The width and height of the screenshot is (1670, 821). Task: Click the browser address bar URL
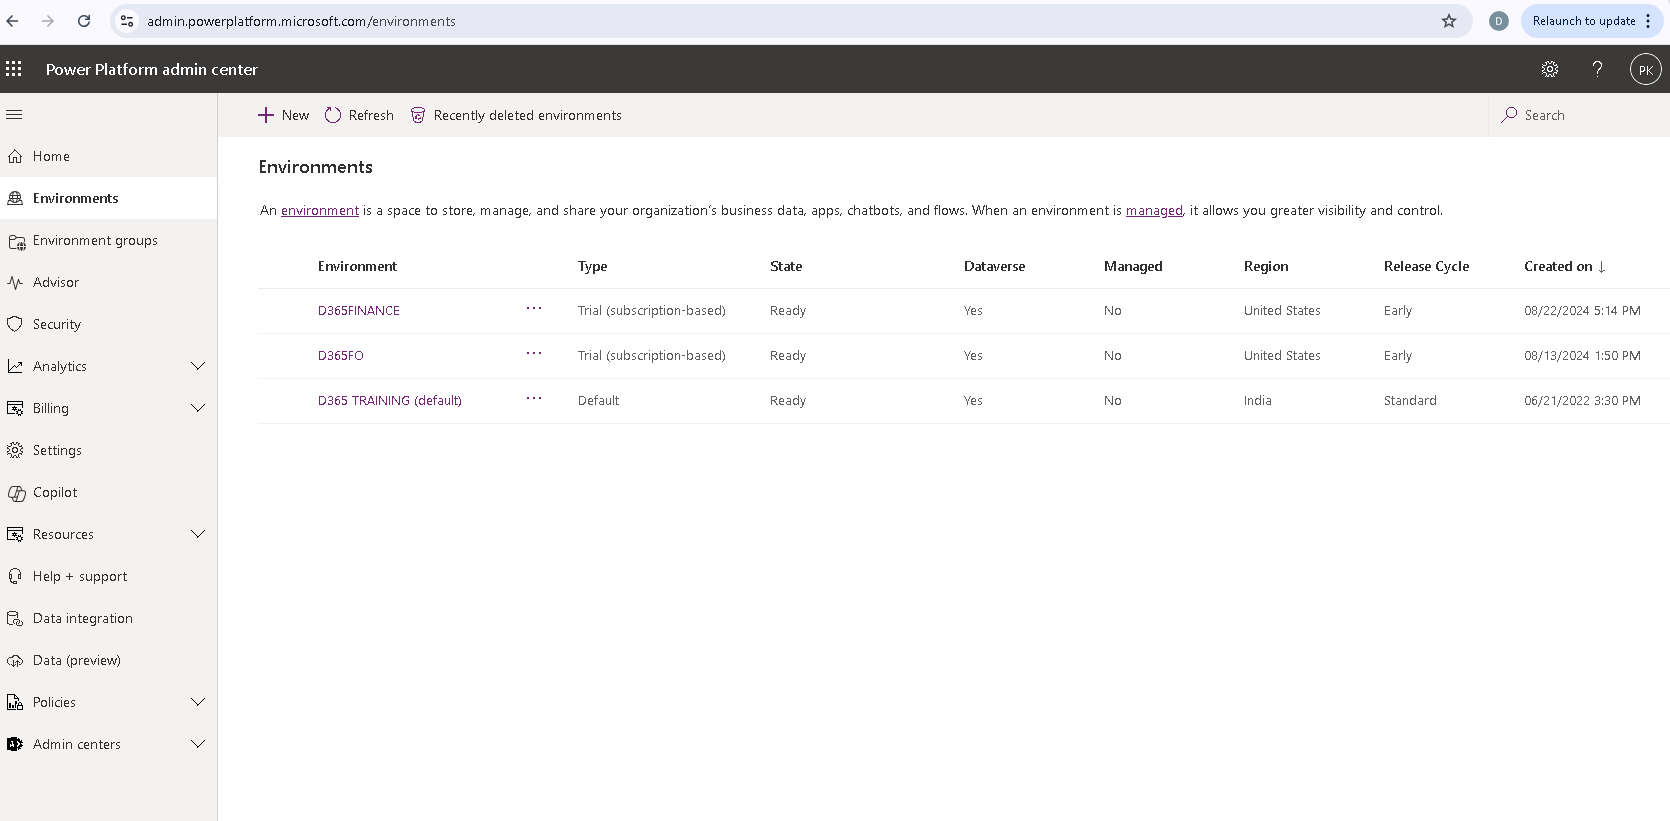pyautogui.click(x=301, y=21)
